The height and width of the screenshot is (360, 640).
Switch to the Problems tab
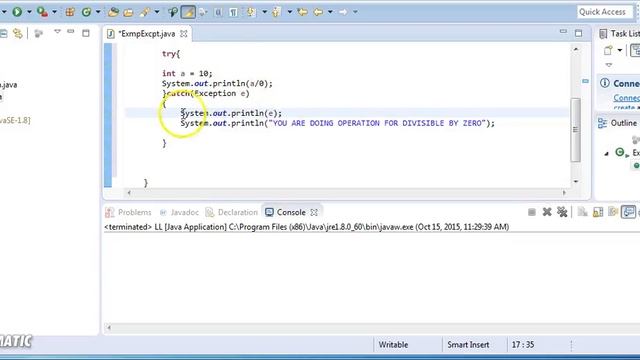(x=128, y=212)
